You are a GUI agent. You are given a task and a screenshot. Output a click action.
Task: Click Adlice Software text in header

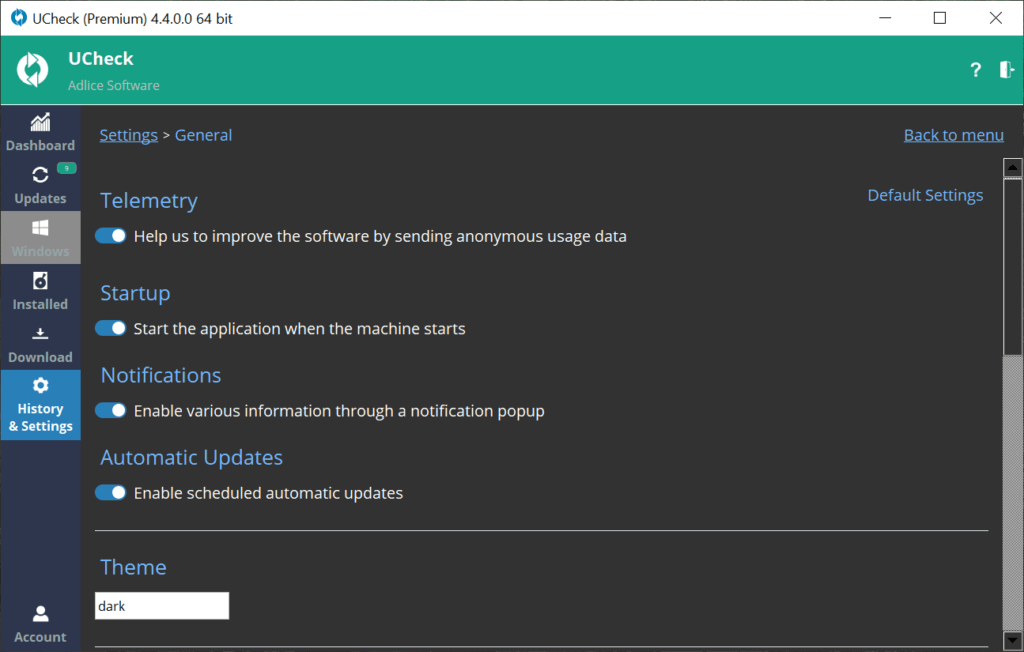click(x=114, y=86)
